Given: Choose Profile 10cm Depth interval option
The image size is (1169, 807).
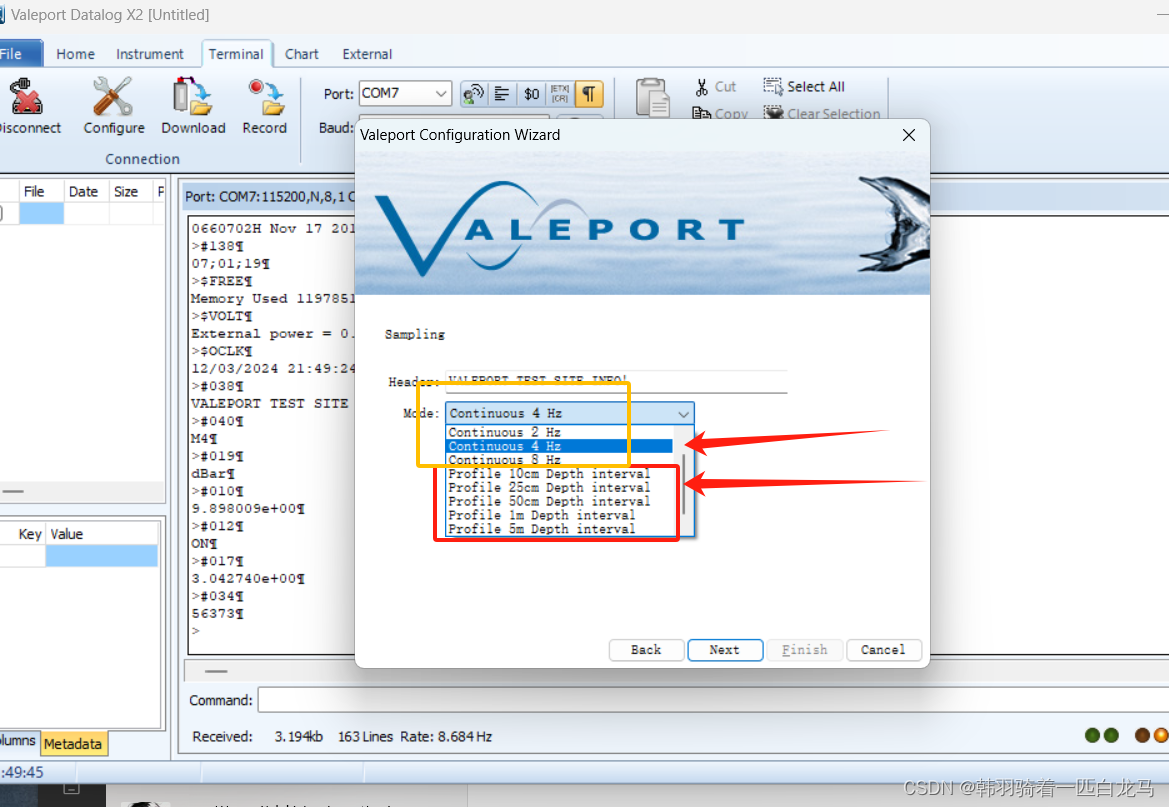Looking at the screenshot, I should [559, 474].
